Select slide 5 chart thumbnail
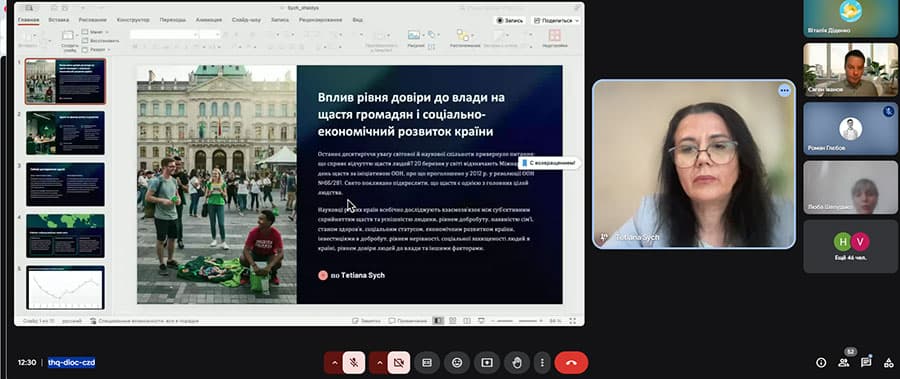900x379 pixels. click(x=65, y=287)
